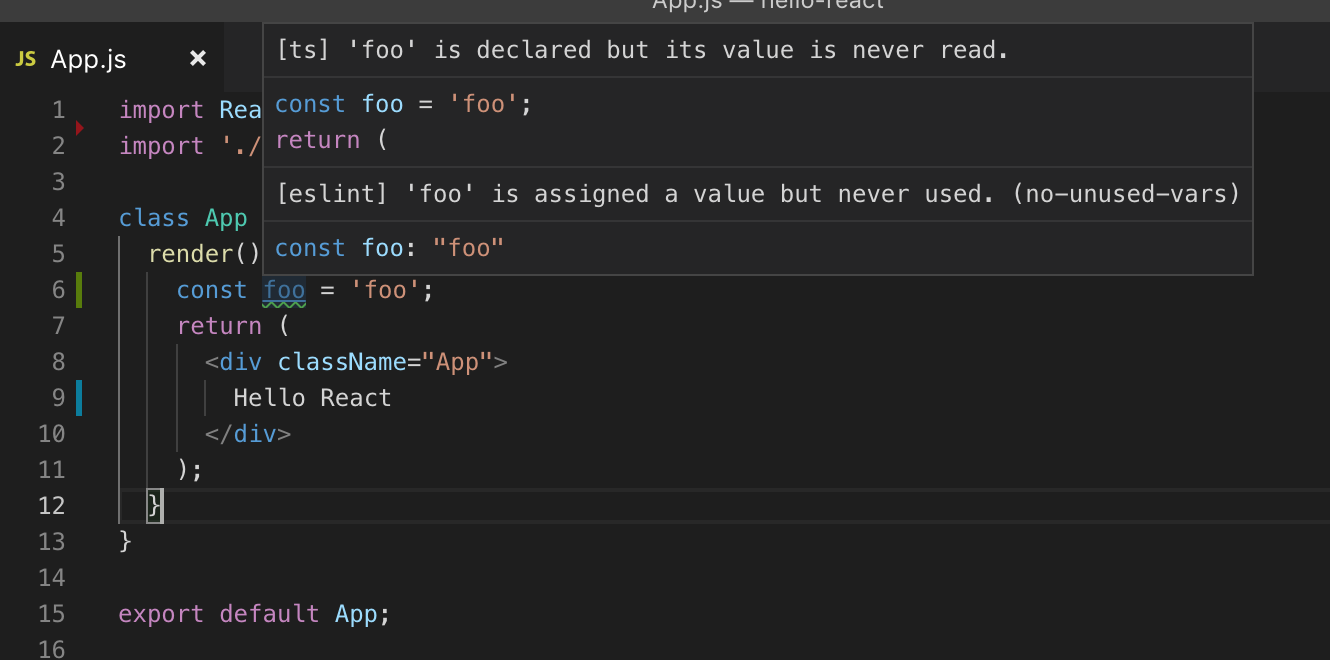The image size is (1330, 660).
Task: Click the closing brace on line 12
Action: tap(154, 505)
